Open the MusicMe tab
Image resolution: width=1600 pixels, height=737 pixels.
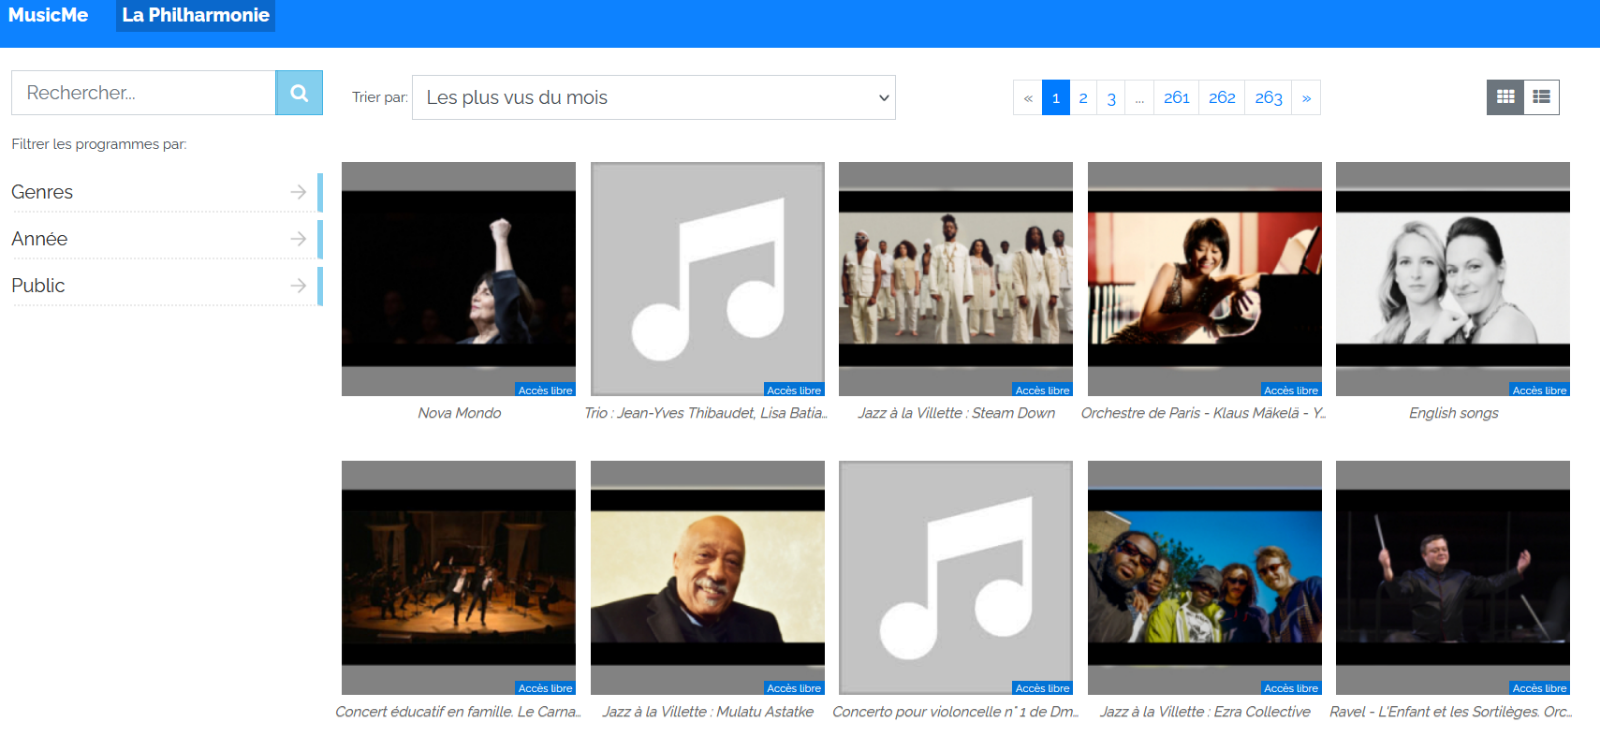click(x=48, y=15)
